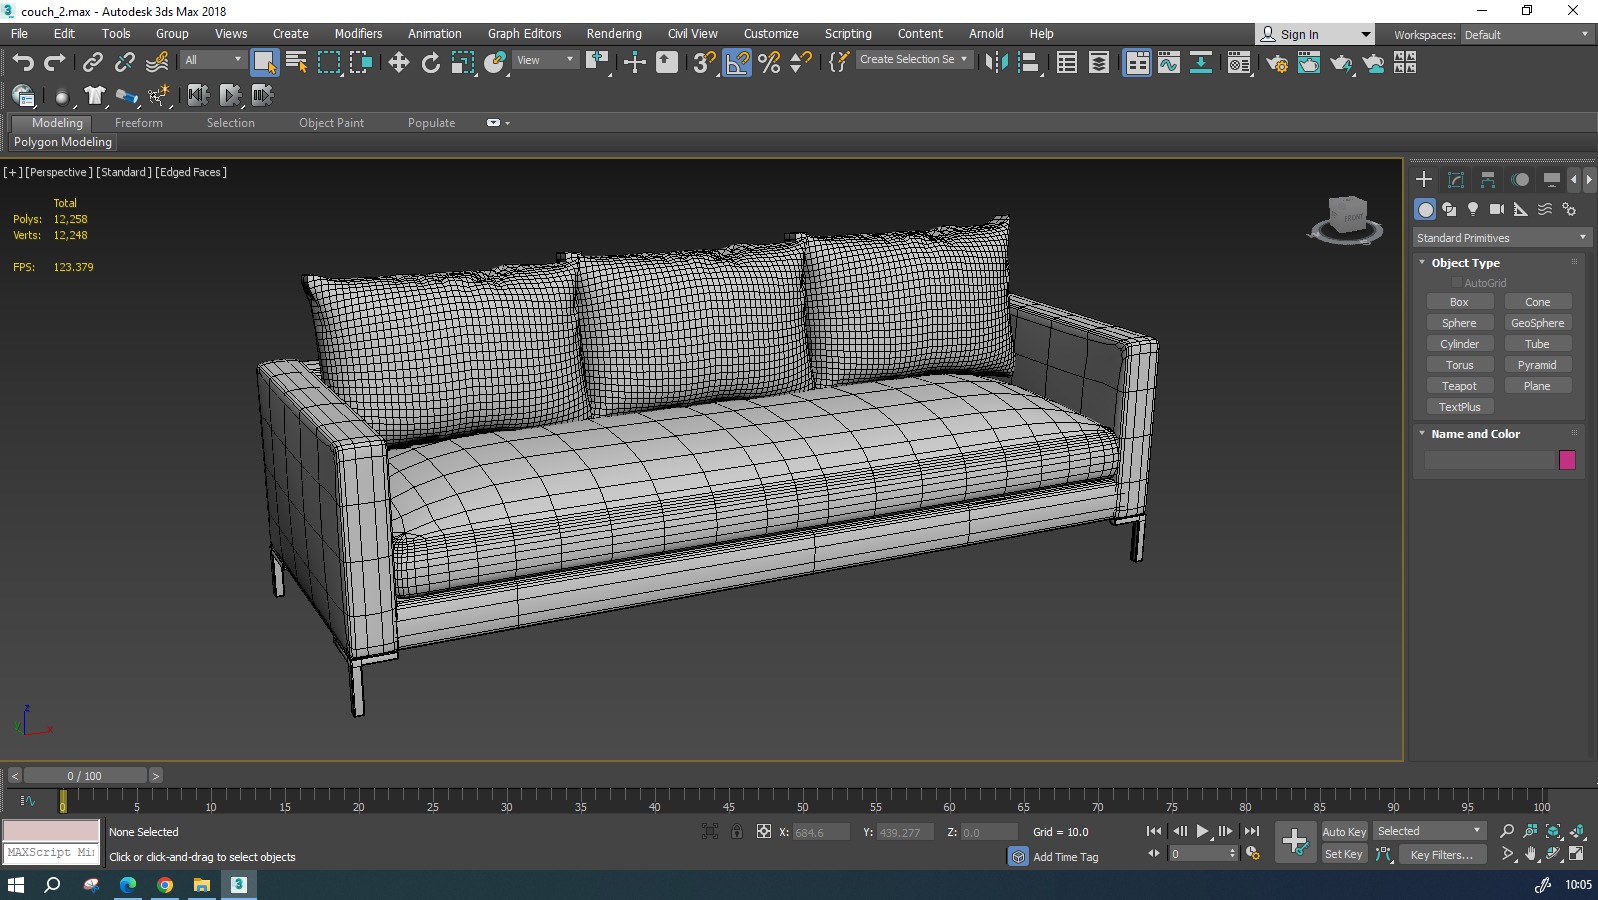Click the Redo icon in main toolbar
The height and width of the screenshot is (900, 1598).
(54, 62)
